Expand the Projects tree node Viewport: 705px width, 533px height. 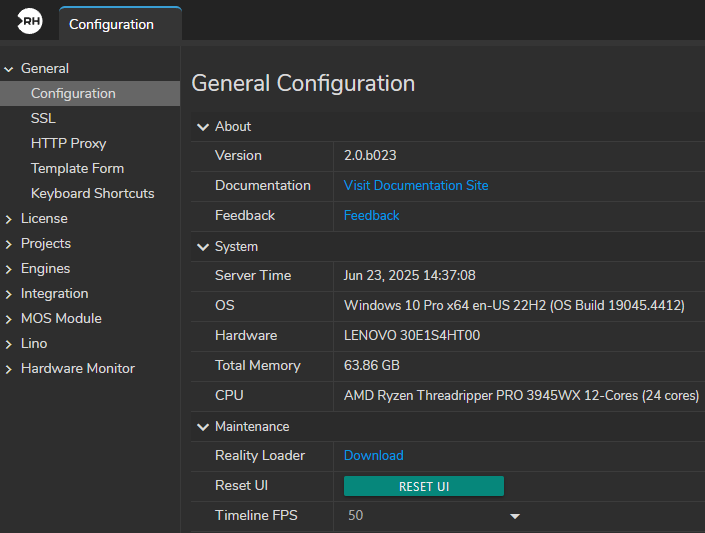click(9, 243)
